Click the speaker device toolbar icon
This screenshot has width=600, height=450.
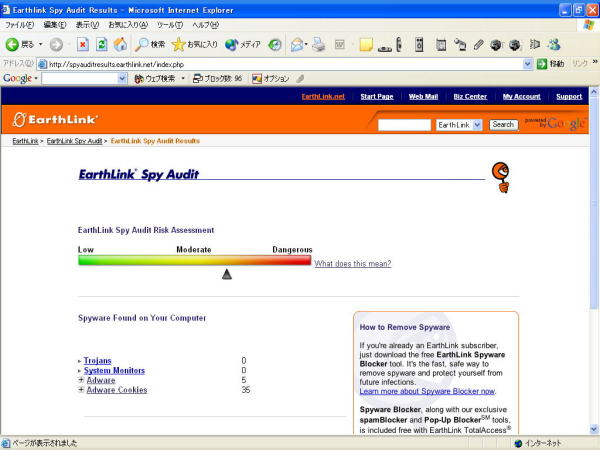(x=419, y=45)
